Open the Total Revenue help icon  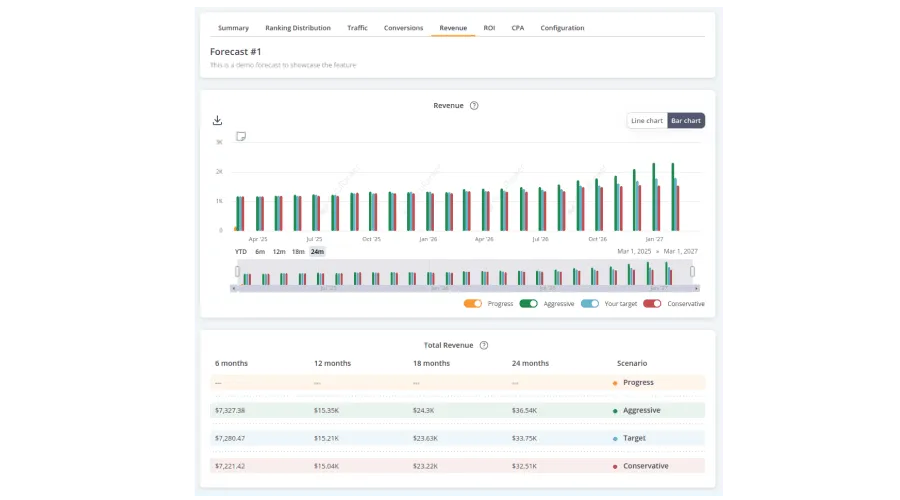(484, 345)
